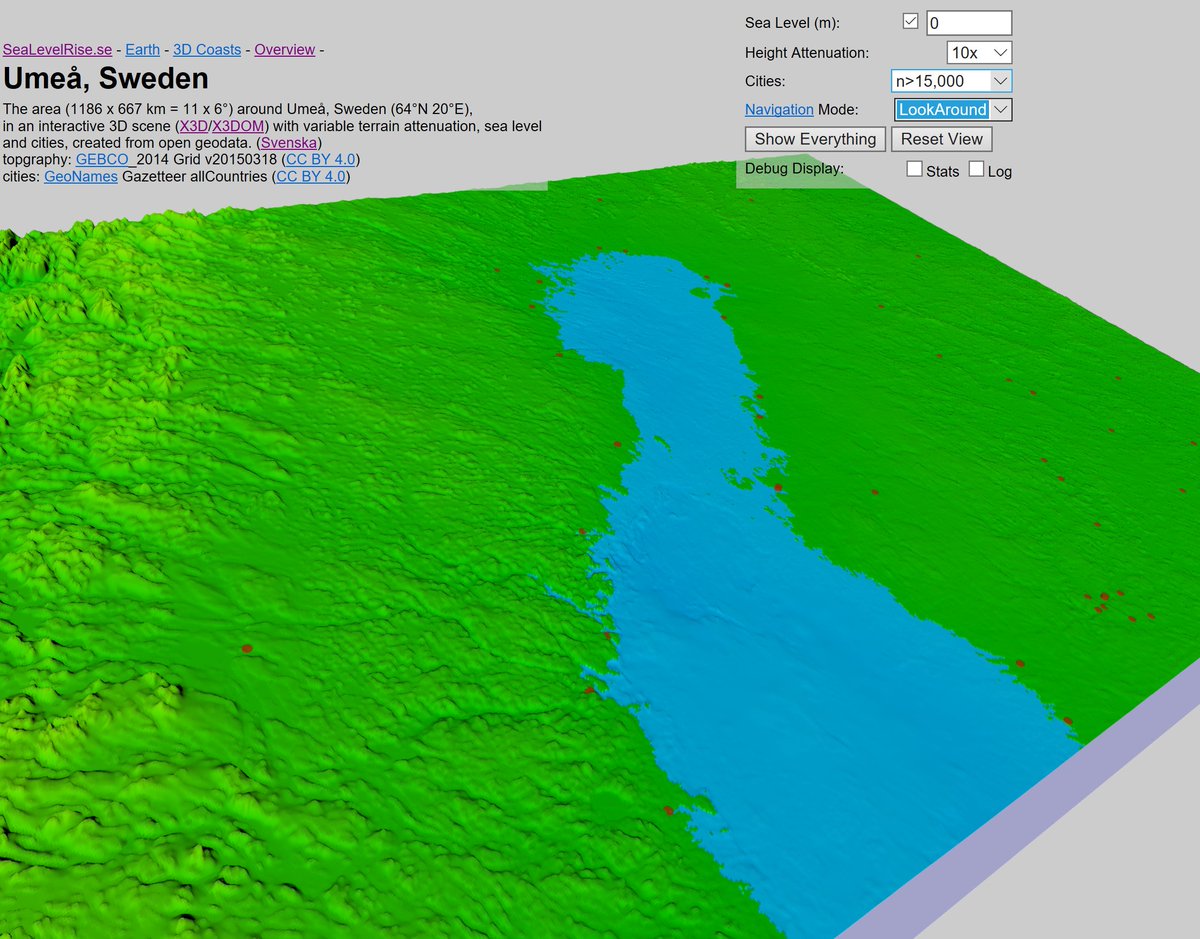1200x939 pixels.
Task: Click the Height Attenuation label
Action: (807, 53)
